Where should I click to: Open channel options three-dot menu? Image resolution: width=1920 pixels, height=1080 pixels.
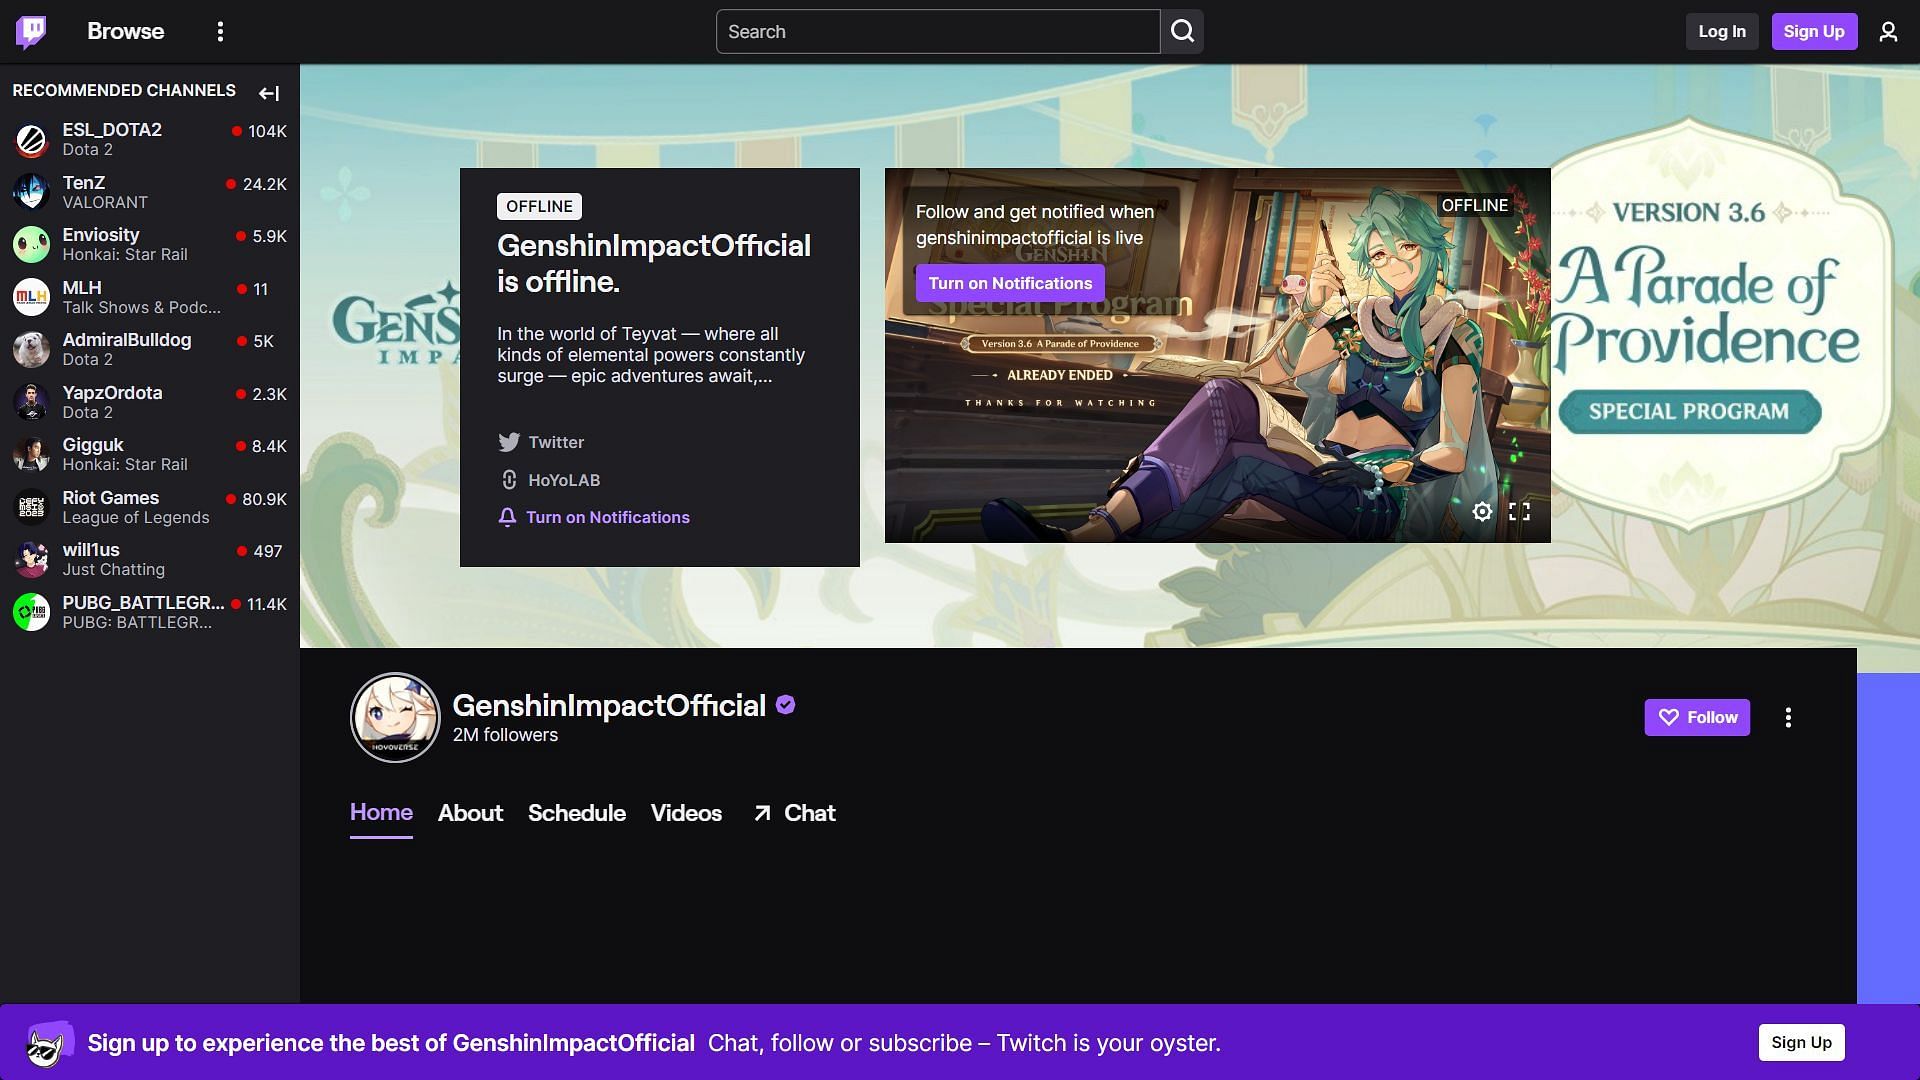pos(1788,717)
